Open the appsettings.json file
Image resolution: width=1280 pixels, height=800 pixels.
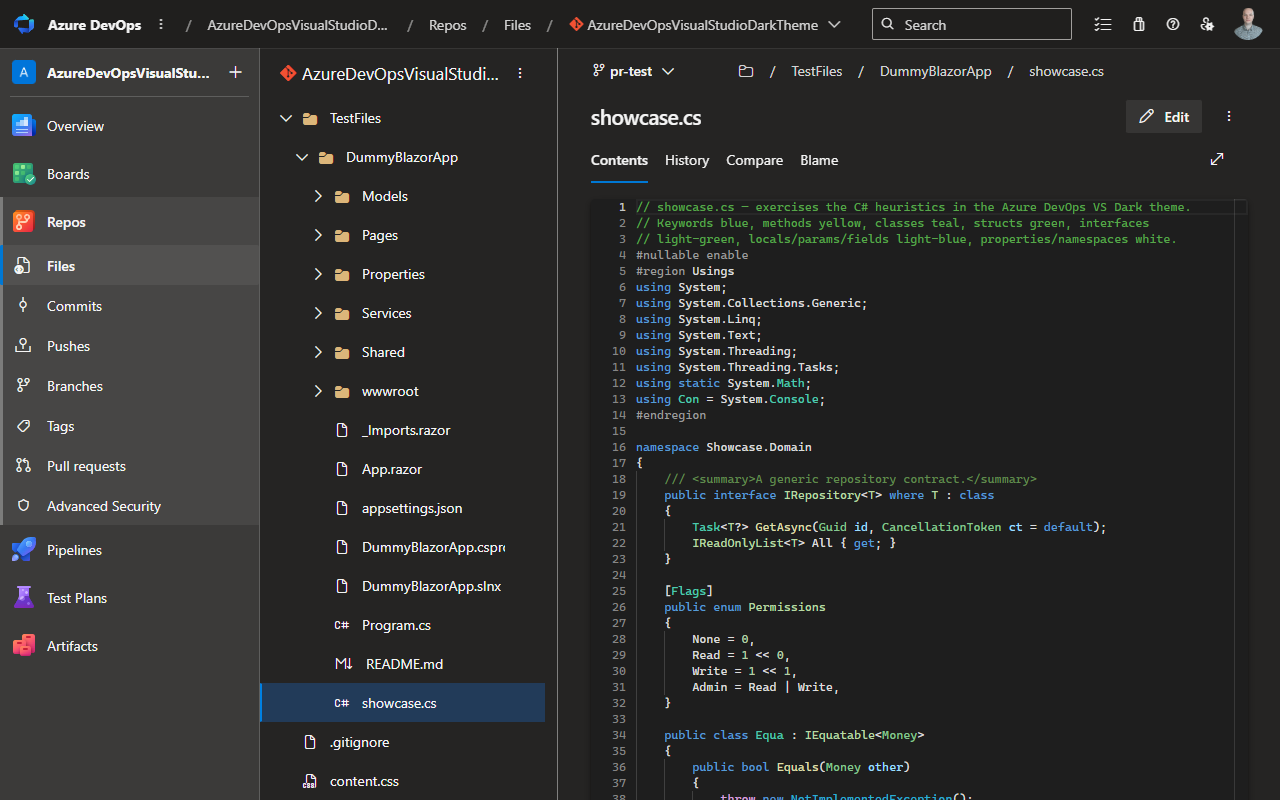pos(412,508)
